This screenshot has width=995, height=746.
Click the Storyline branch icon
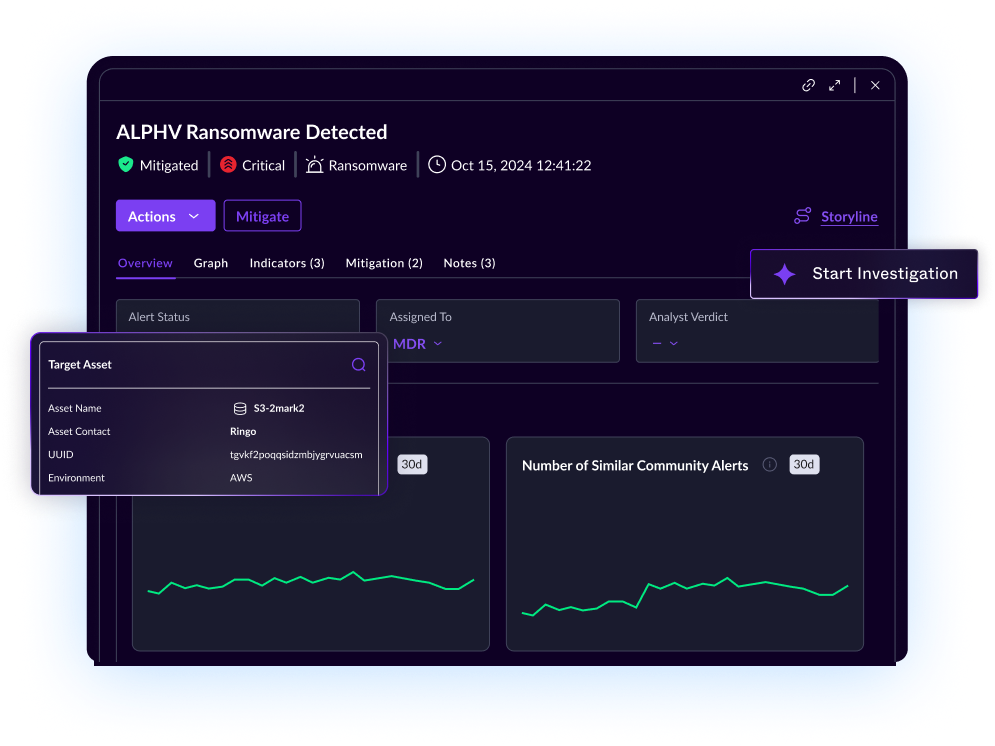tap(802, 216)
